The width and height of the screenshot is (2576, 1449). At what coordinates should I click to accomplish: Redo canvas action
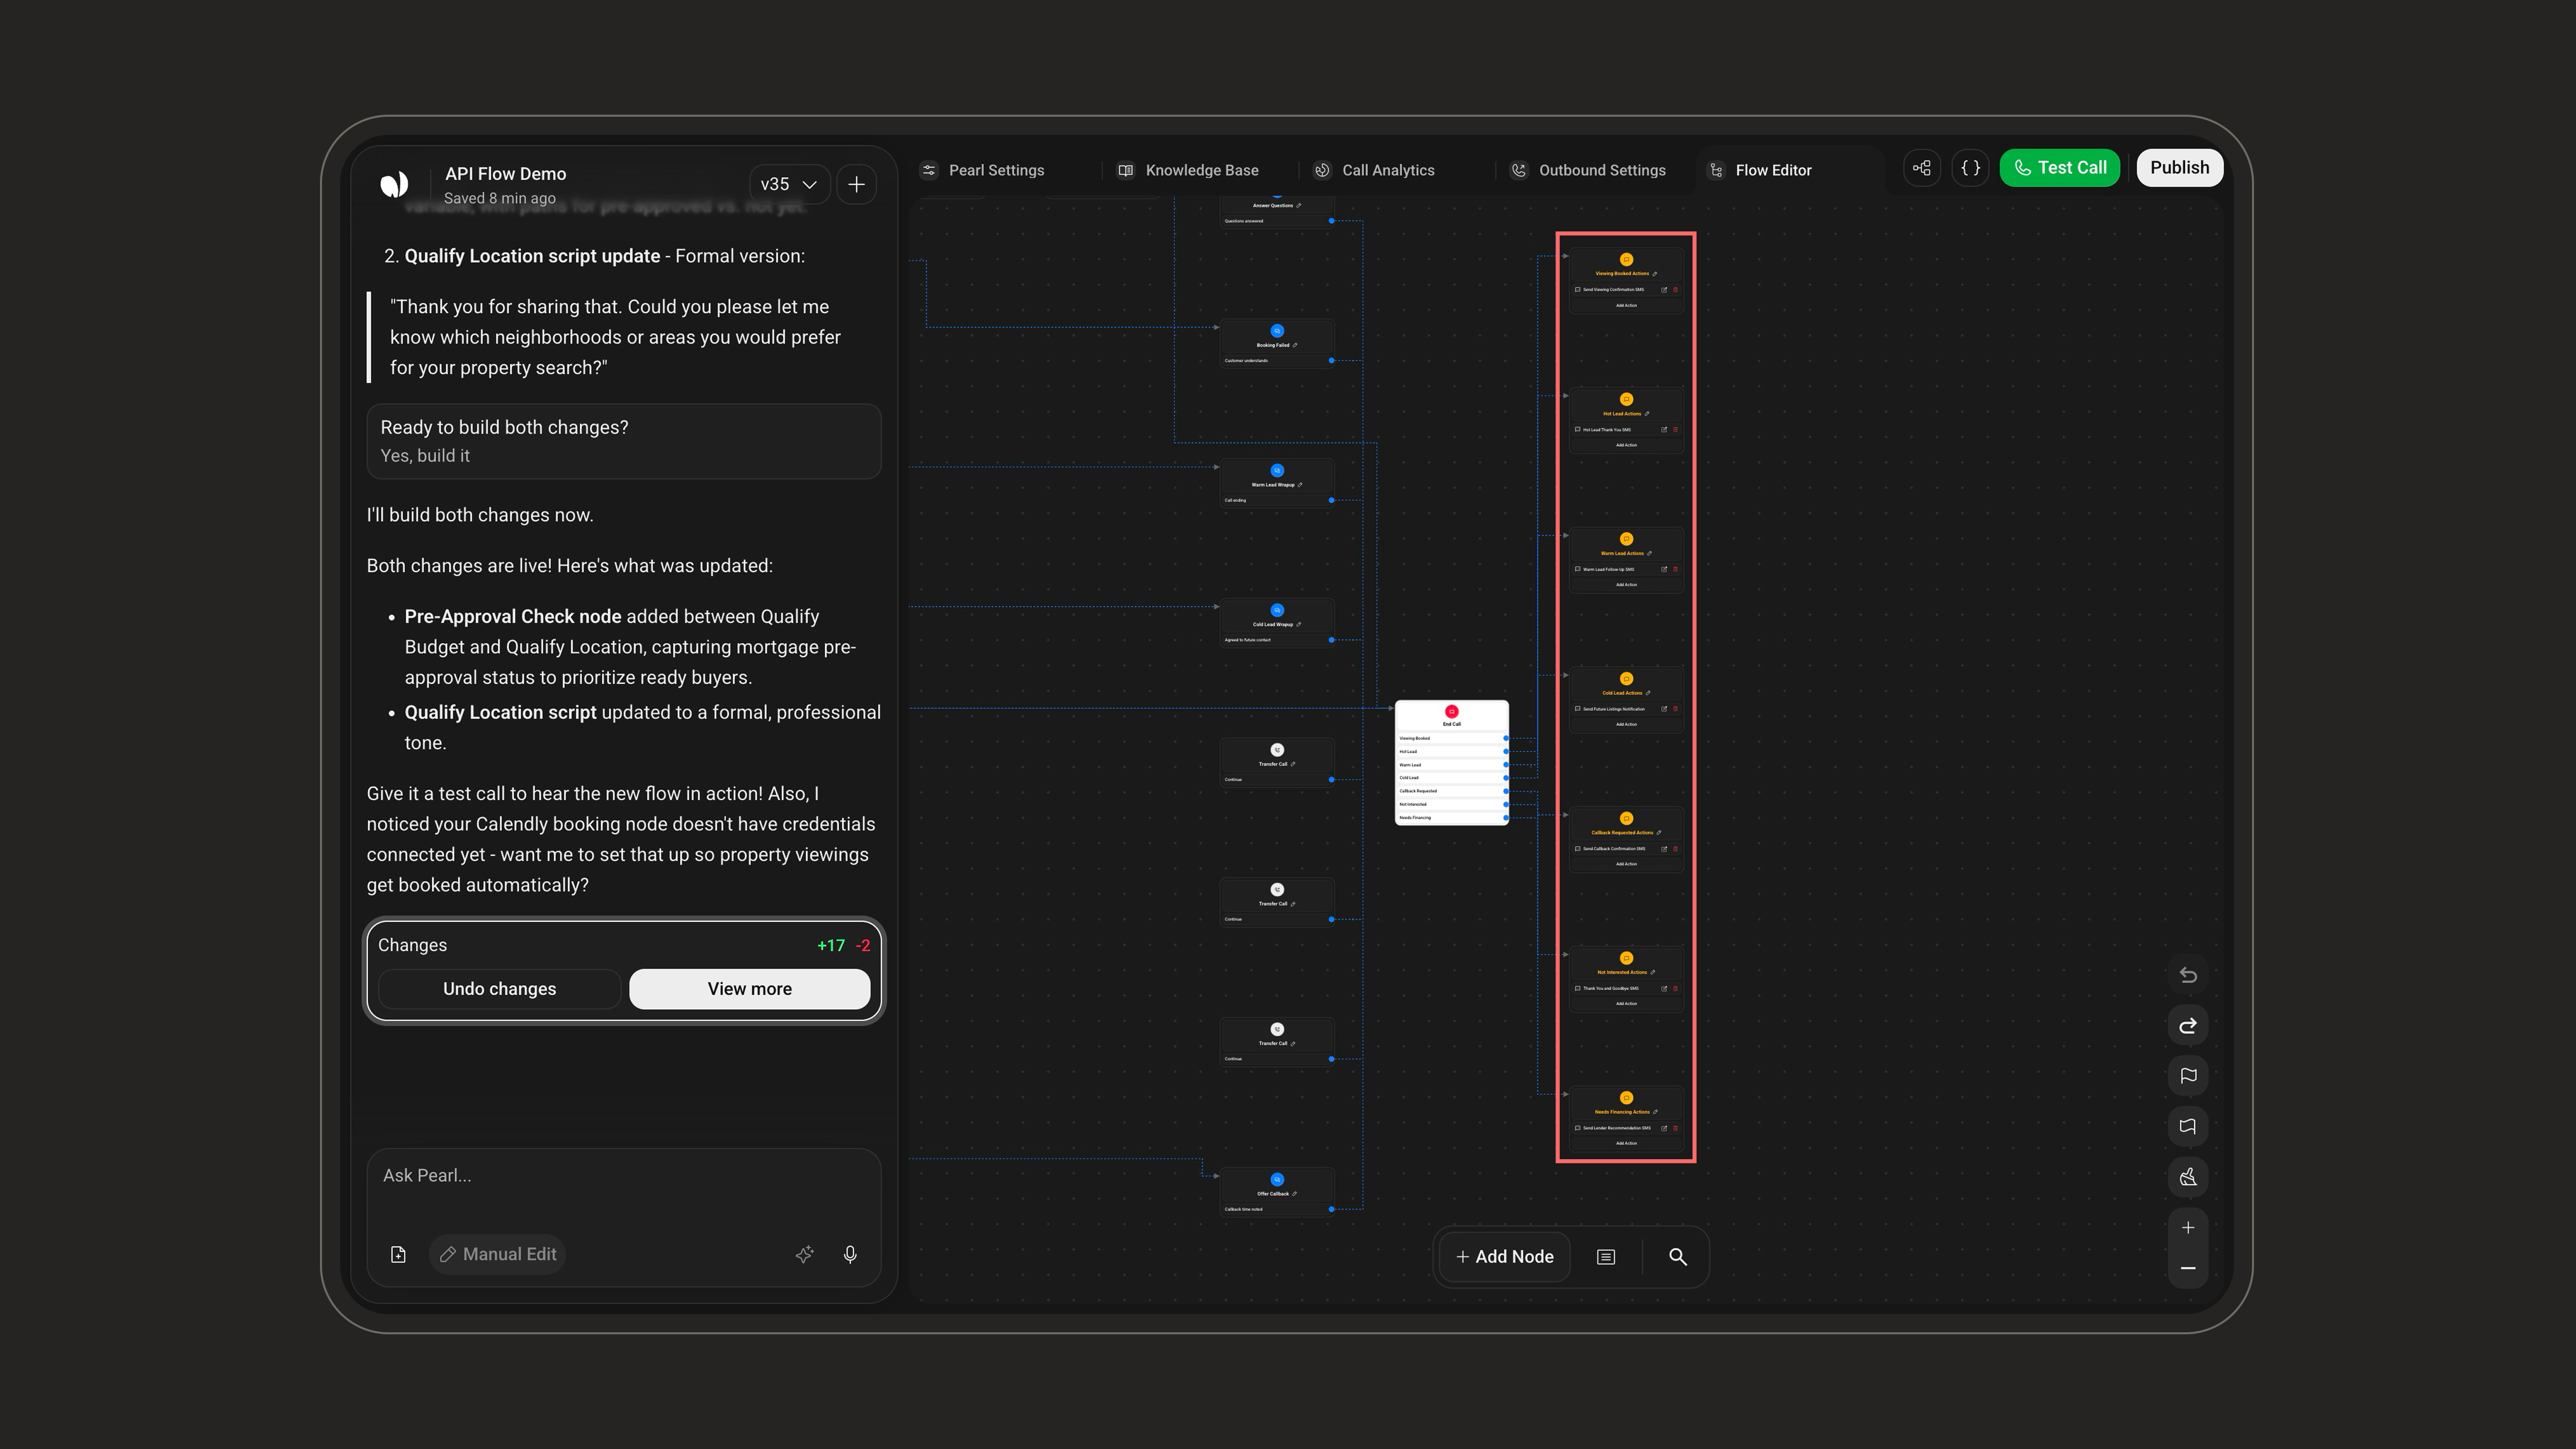pyautogui.click(x=2188, y=1026)
